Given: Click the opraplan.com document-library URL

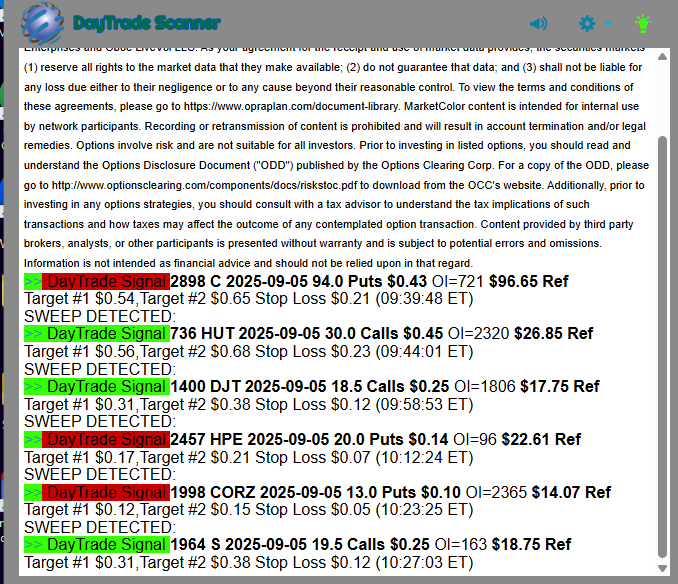Looking at the screenshot, I should (291, 107).
